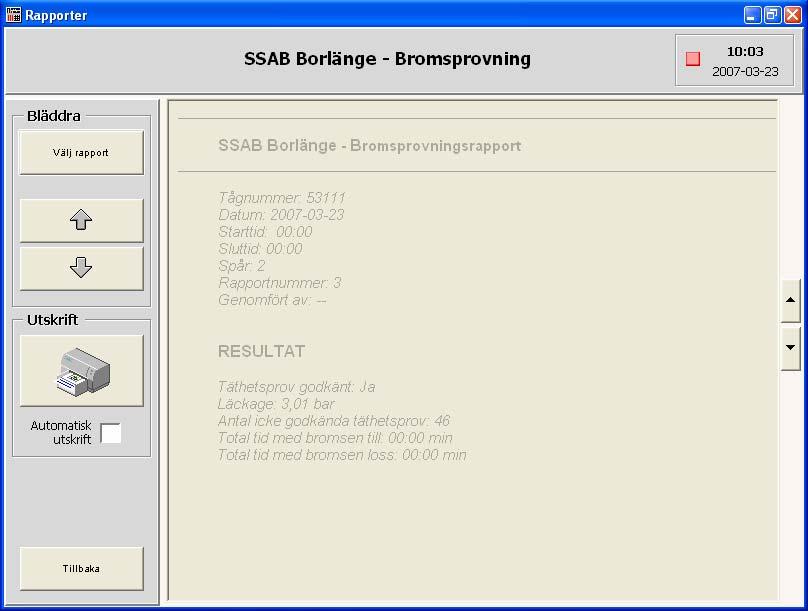Click the Bromsprovningsrapport report title

click(369, 146)
